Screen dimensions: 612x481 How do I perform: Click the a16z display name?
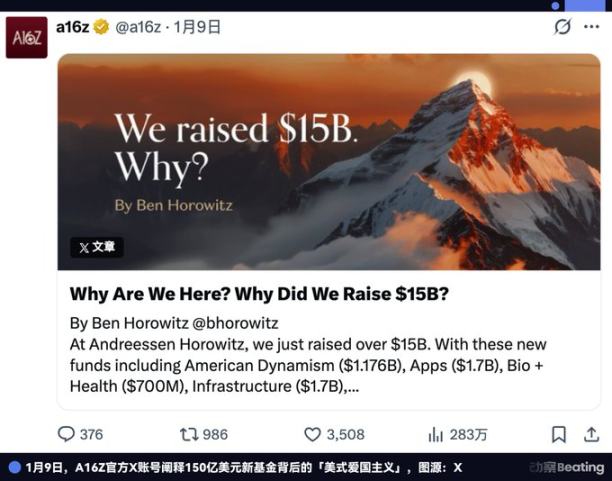pos(73,27)
